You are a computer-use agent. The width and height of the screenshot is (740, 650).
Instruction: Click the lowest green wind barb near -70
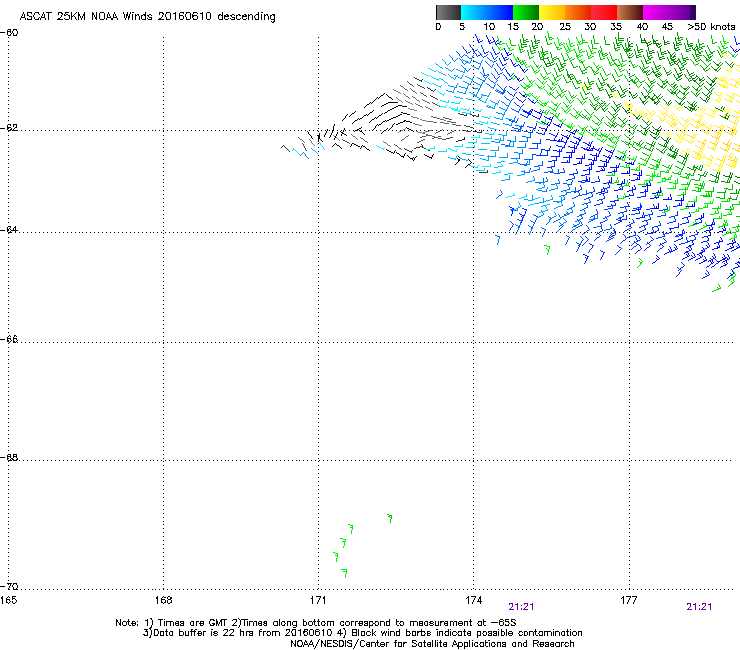click(345, 573)
